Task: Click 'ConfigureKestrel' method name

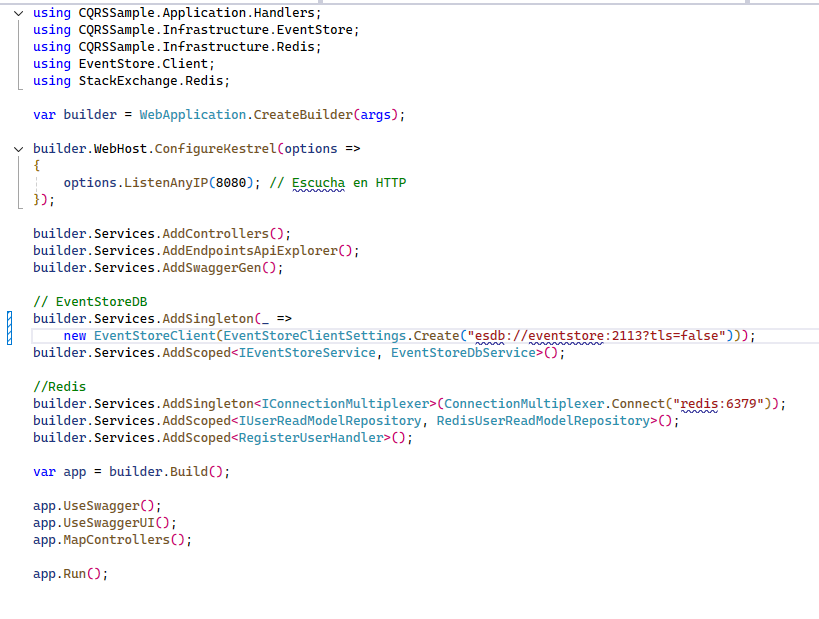Action: pyautogui.click(x=215, y=149)
